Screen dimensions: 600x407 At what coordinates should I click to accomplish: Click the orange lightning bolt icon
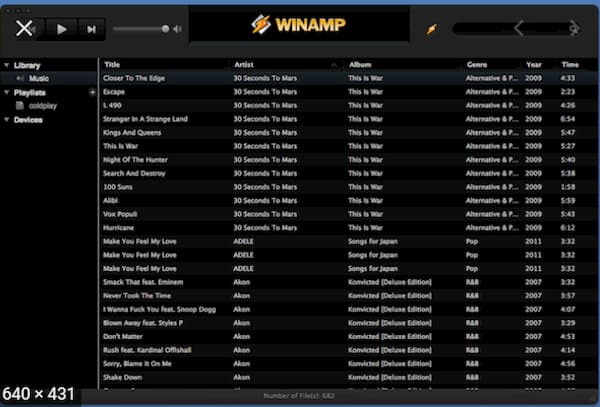(x=432, y=29)
